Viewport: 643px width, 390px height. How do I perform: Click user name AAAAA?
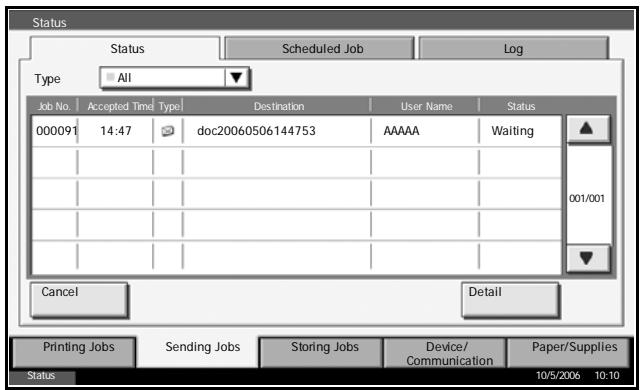[x=401, y=131]
